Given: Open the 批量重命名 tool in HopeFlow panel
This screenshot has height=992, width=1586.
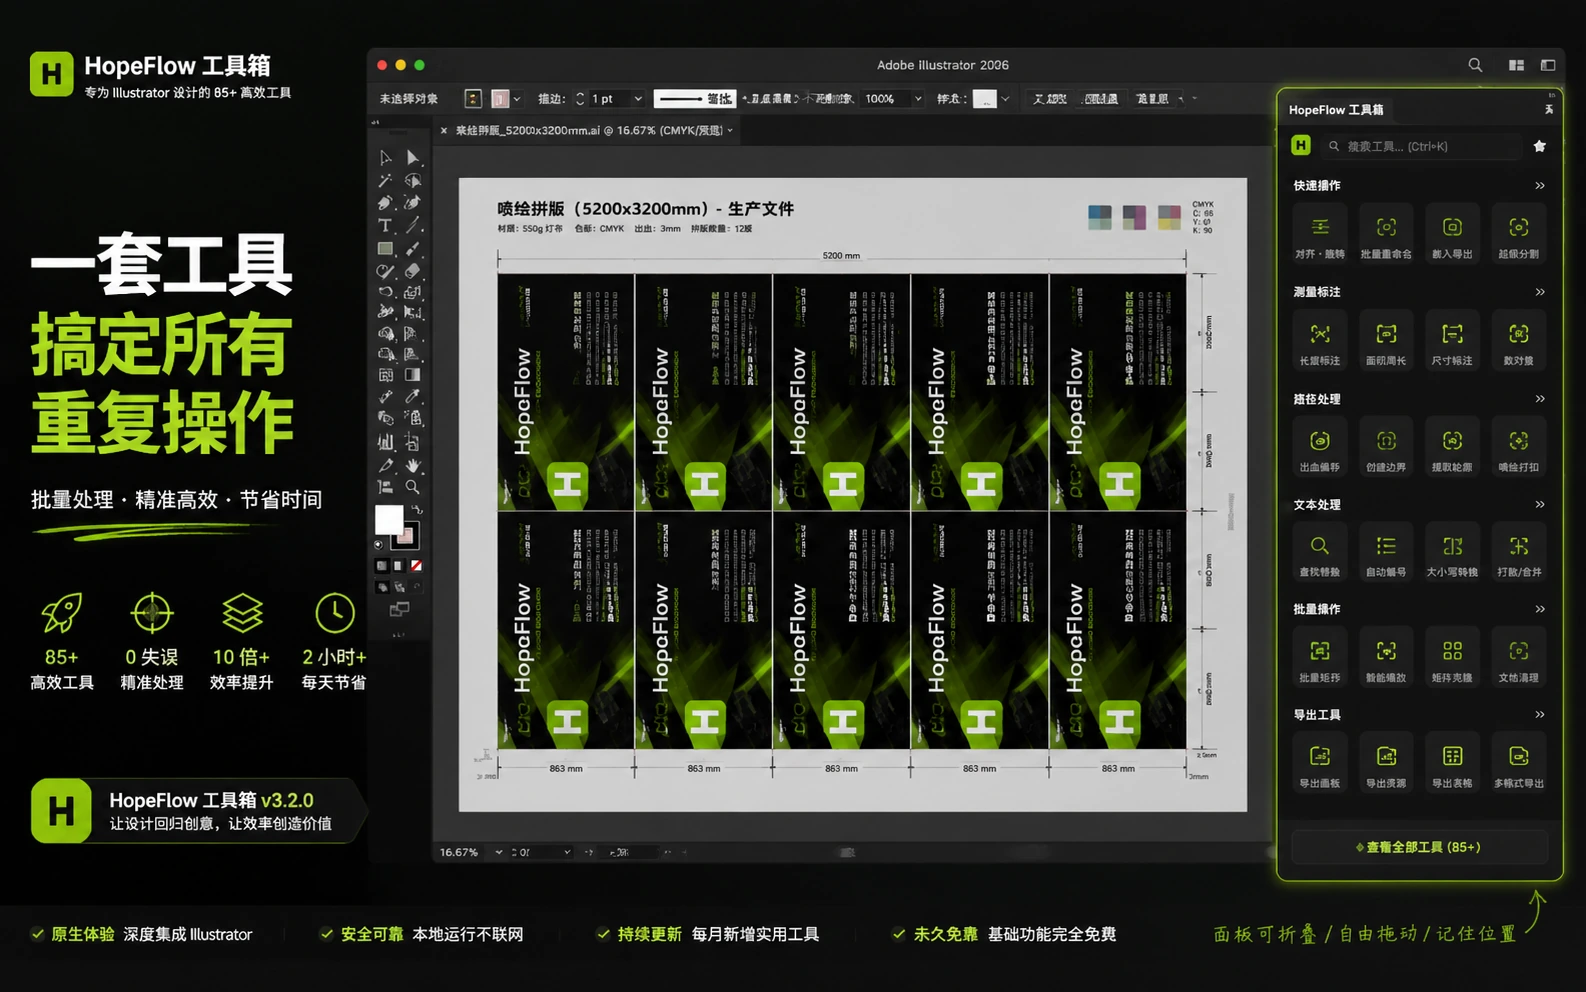Looking at the screenshot, I should [x=1386, y=235].
